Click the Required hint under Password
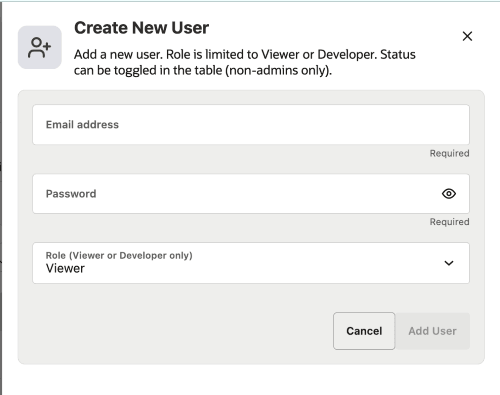Image resolution: width=500 pixels, height=395 pixels. pos(449,222)
